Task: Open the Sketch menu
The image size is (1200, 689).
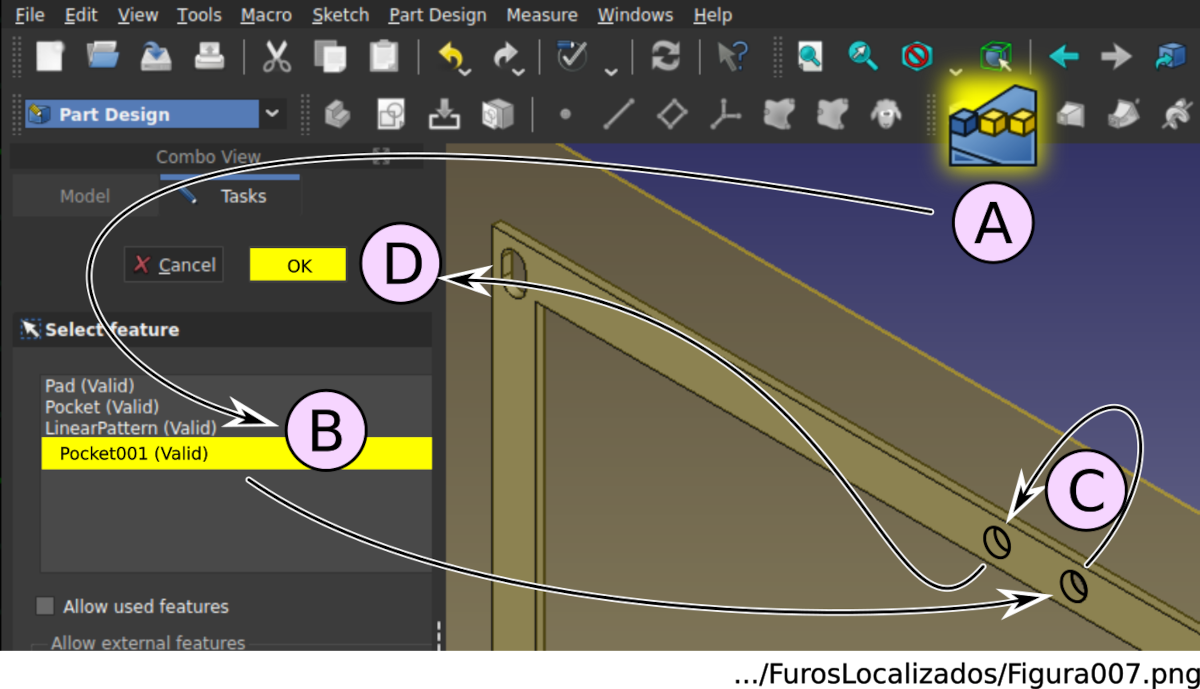Action: [x=340, y=15]
